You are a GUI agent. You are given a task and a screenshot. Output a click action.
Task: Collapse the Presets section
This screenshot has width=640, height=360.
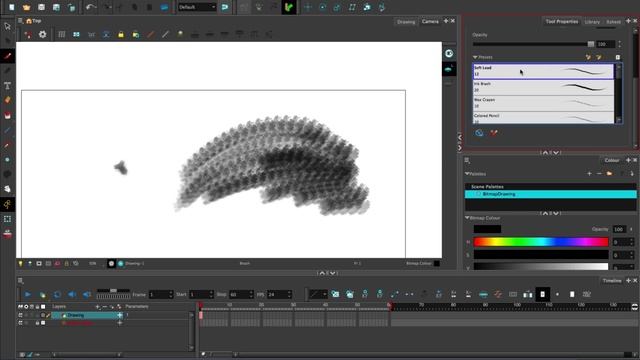[x=475, y=57]
